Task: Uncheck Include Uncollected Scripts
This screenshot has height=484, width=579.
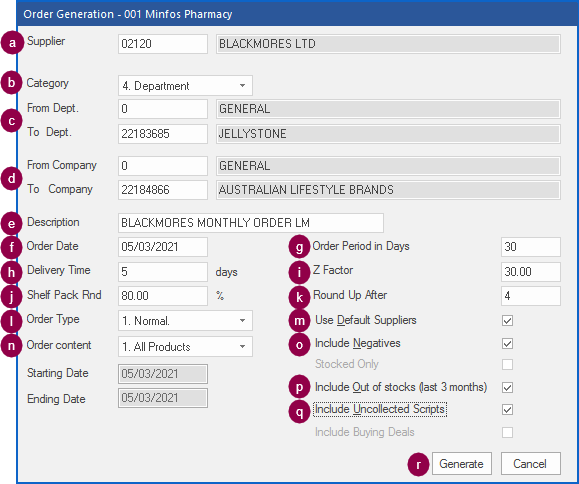Action: pos(507,409)
